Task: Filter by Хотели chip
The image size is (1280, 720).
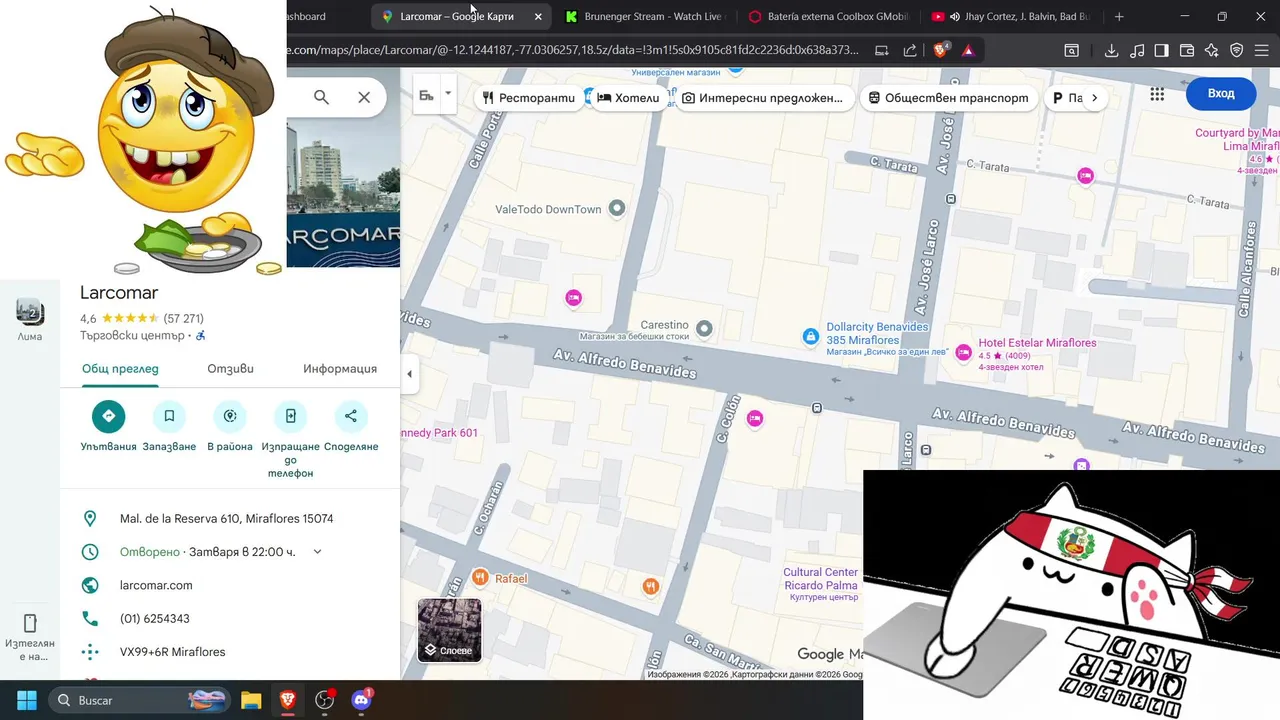Action: 630,98
